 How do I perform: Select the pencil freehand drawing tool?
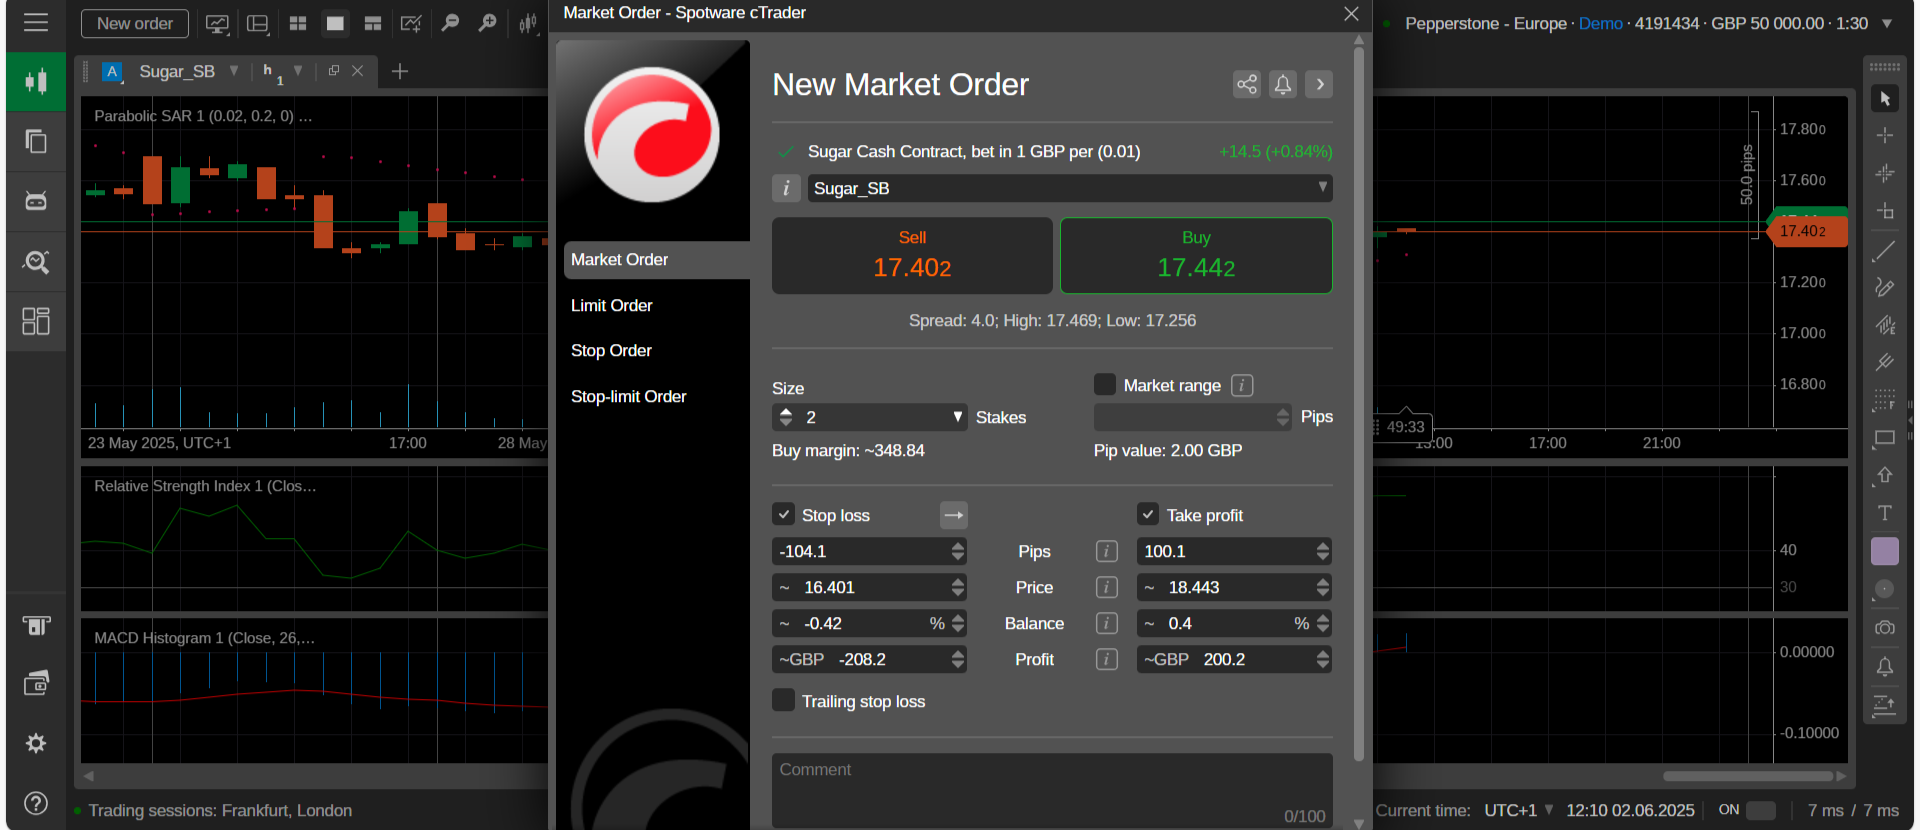1885,288
